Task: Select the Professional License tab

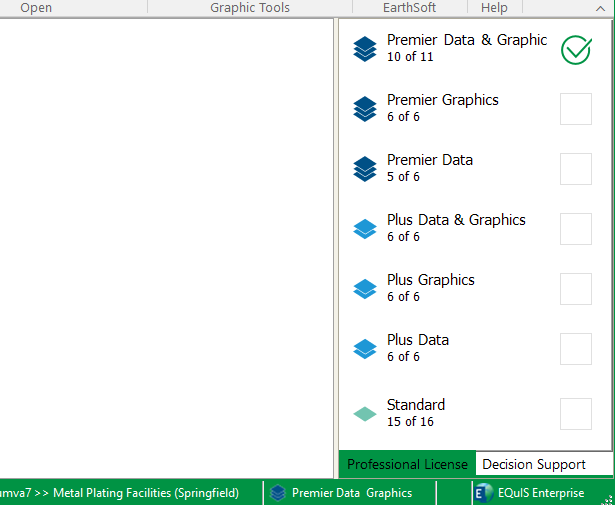Action: [x=407, y=464]
